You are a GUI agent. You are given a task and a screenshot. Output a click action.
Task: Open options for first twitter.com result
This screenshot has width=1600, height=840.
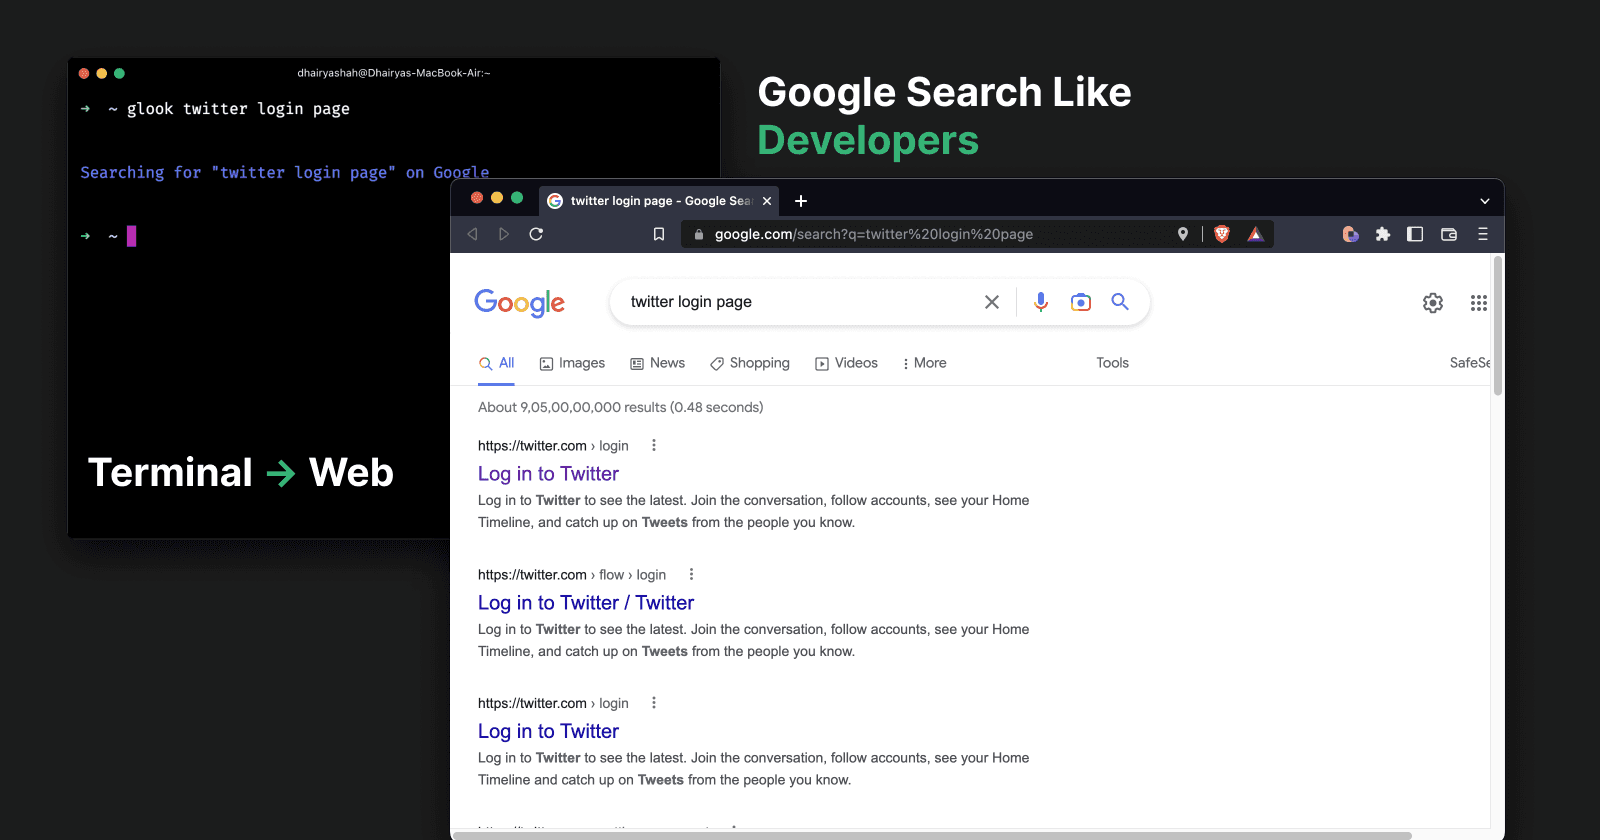654,446
